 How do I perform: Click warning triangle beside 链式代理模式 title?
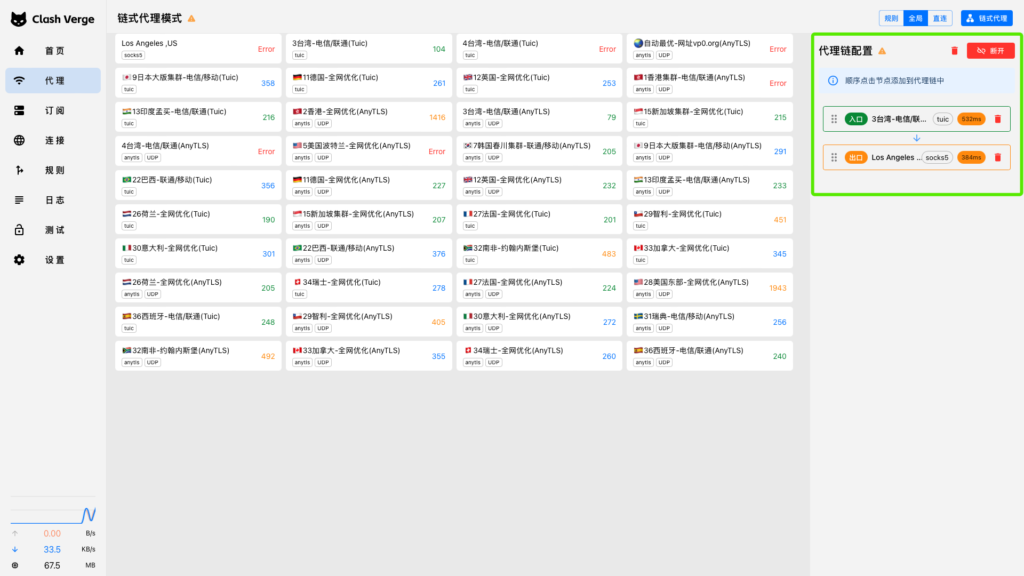[x=191, y=18]
